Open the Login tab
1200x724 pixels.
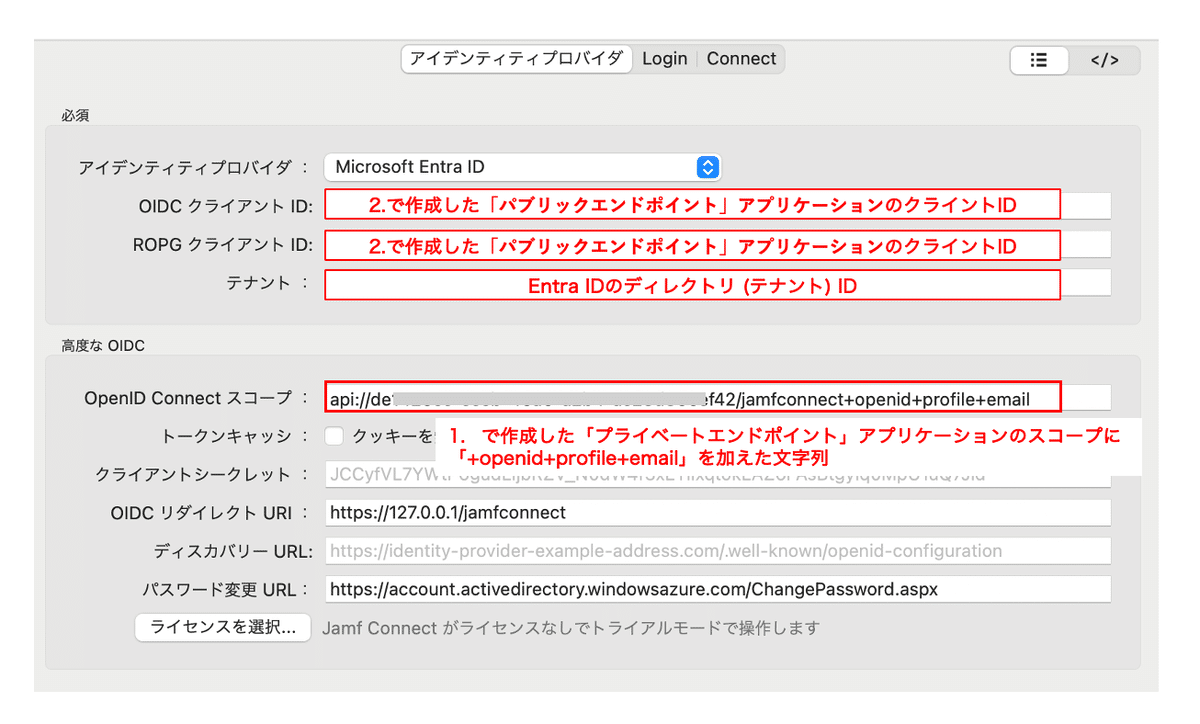[x=665, y=59]
